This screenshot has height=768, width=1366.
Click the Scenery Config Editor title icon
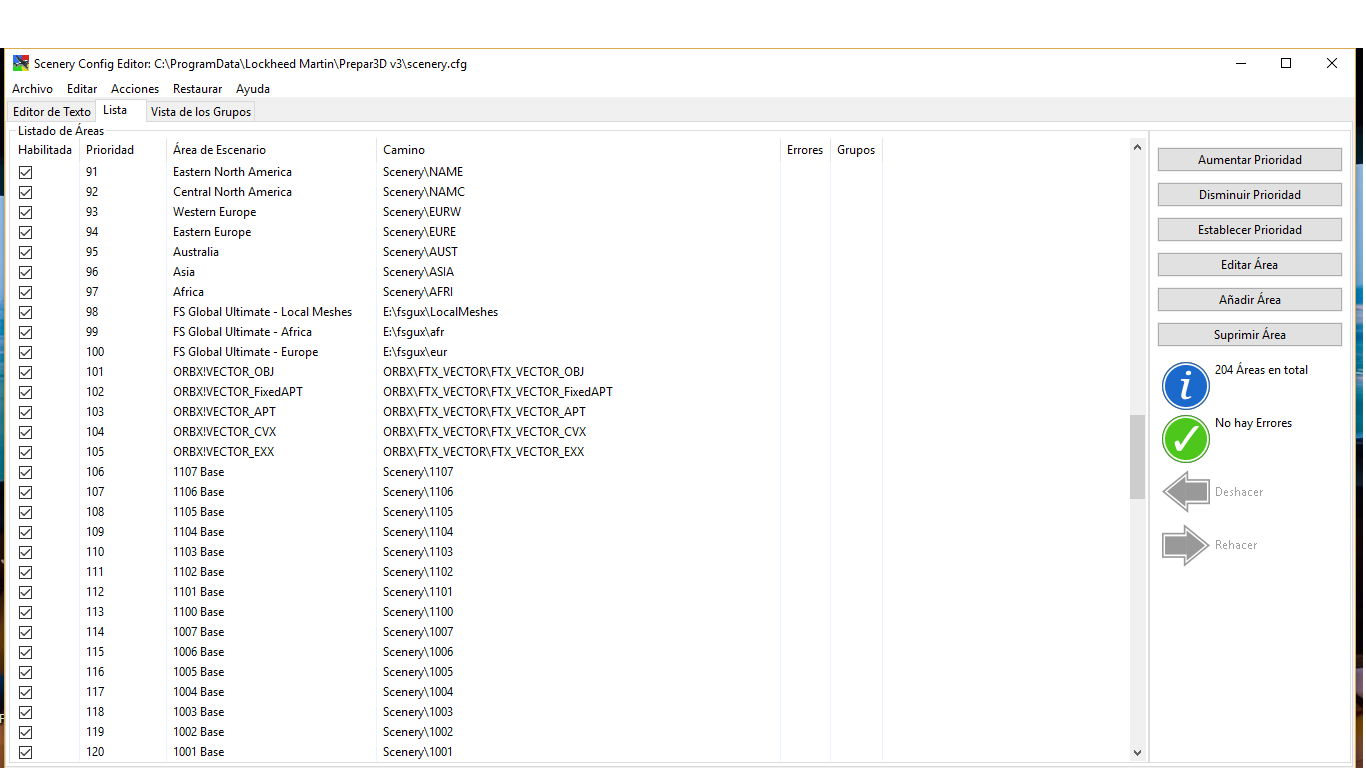[x=20, y=63]
